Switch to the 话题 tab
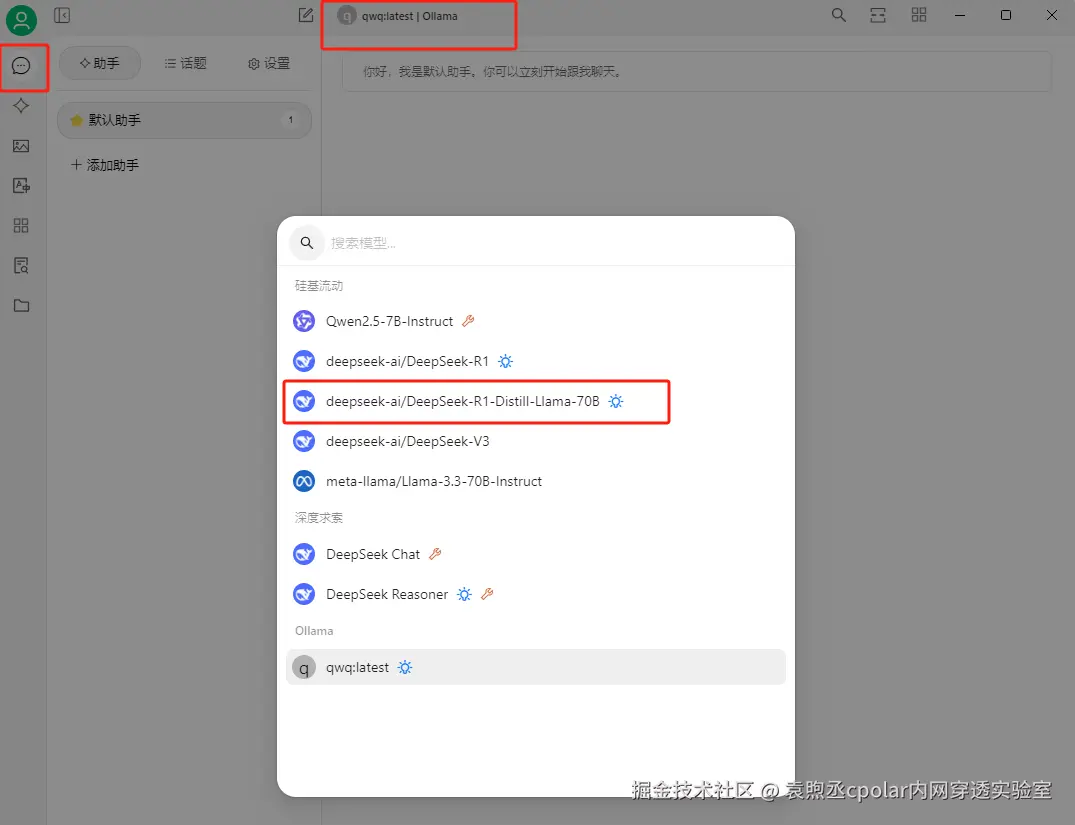This screenshot has height=825, width=1075. tap(185, 63)
